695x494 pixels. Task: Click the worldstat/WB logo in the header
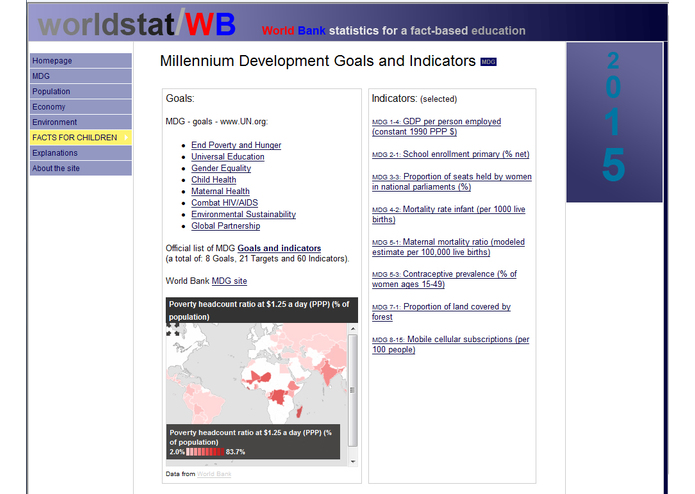137,24
